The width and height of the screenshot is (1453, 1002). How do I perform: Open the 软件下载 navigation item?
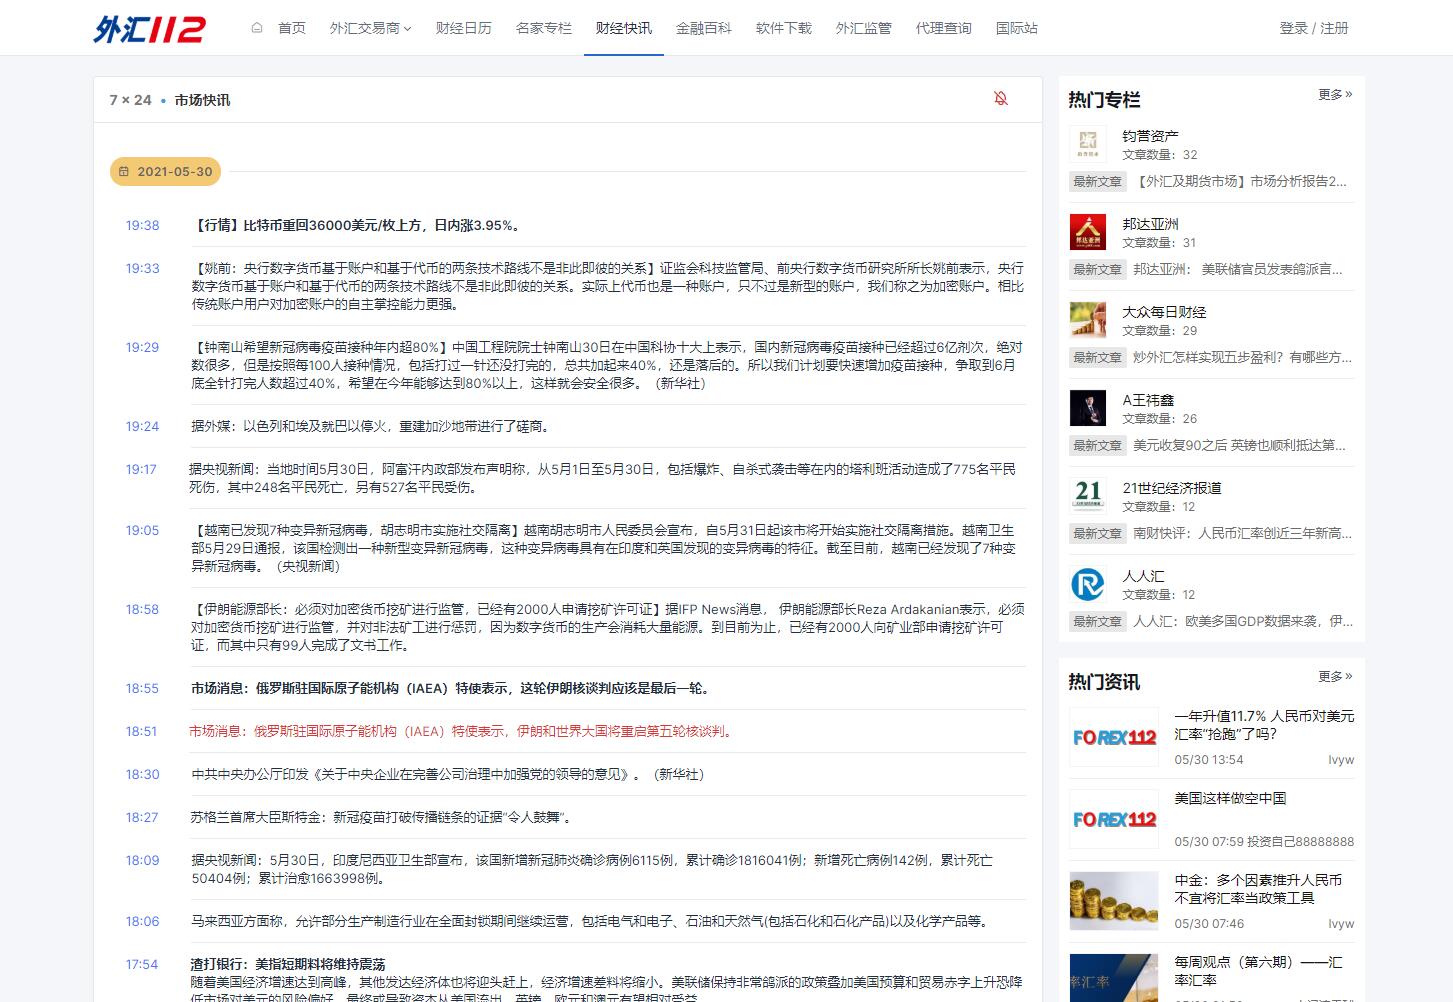click(783, 28)
